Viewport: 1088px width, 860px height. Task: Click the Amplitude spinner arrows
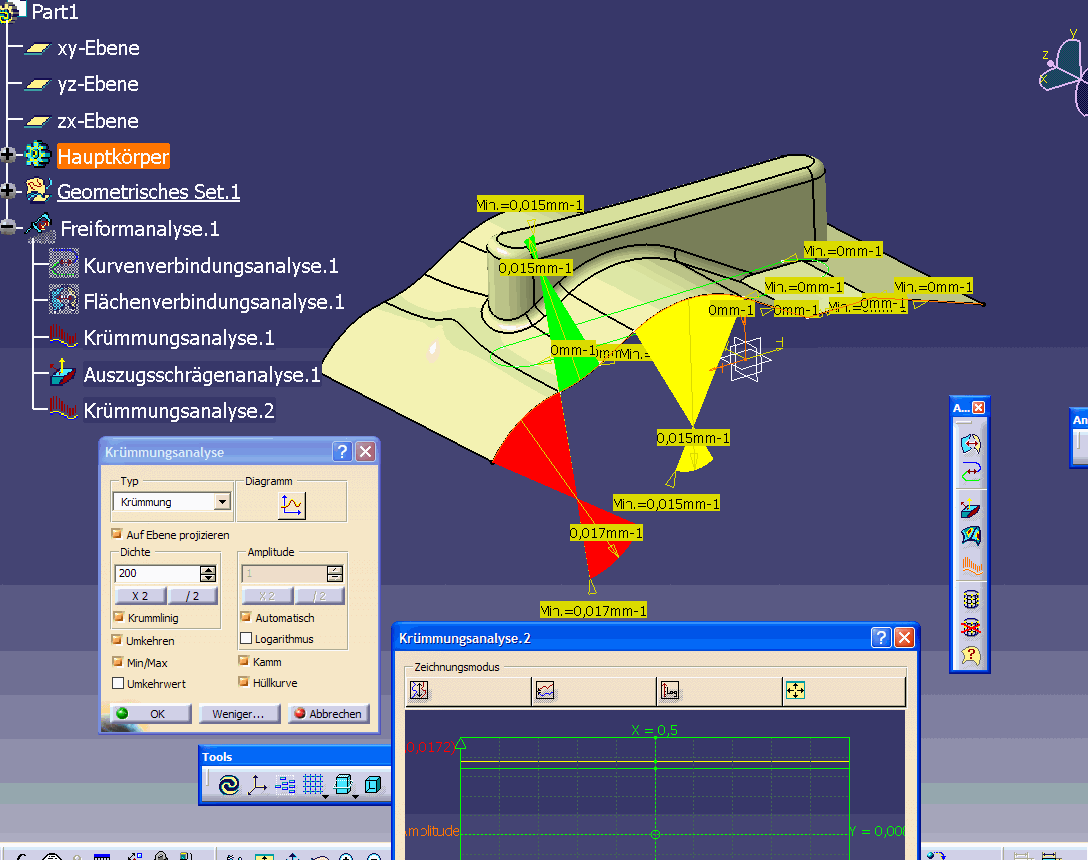tap(334, 573)
